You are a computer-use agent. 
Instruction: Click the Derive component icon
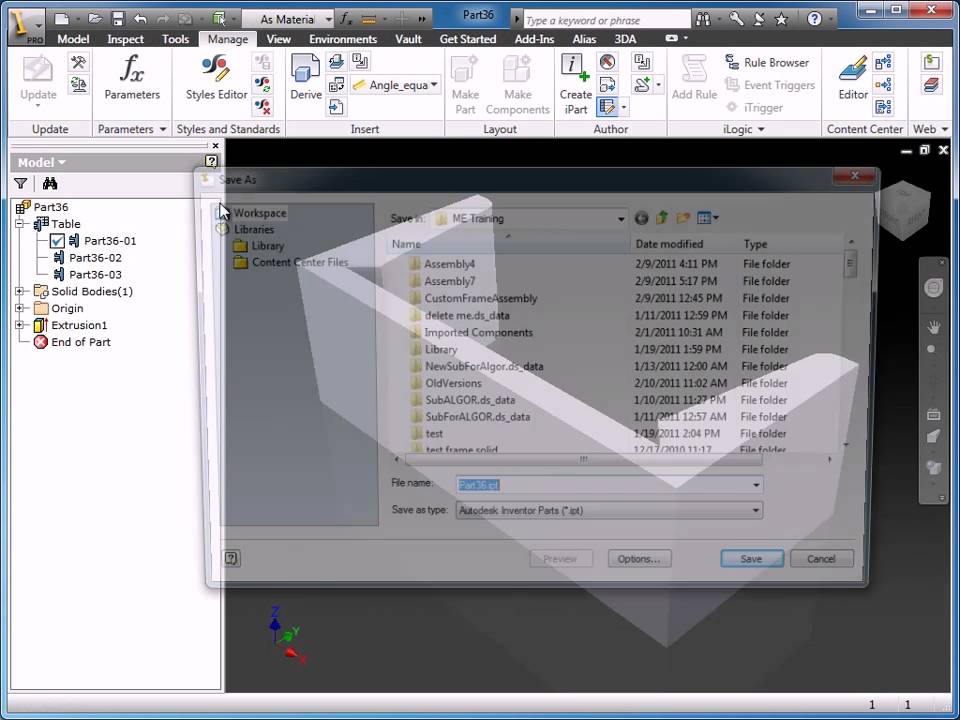pyautogui.click(x=306, y=78)
